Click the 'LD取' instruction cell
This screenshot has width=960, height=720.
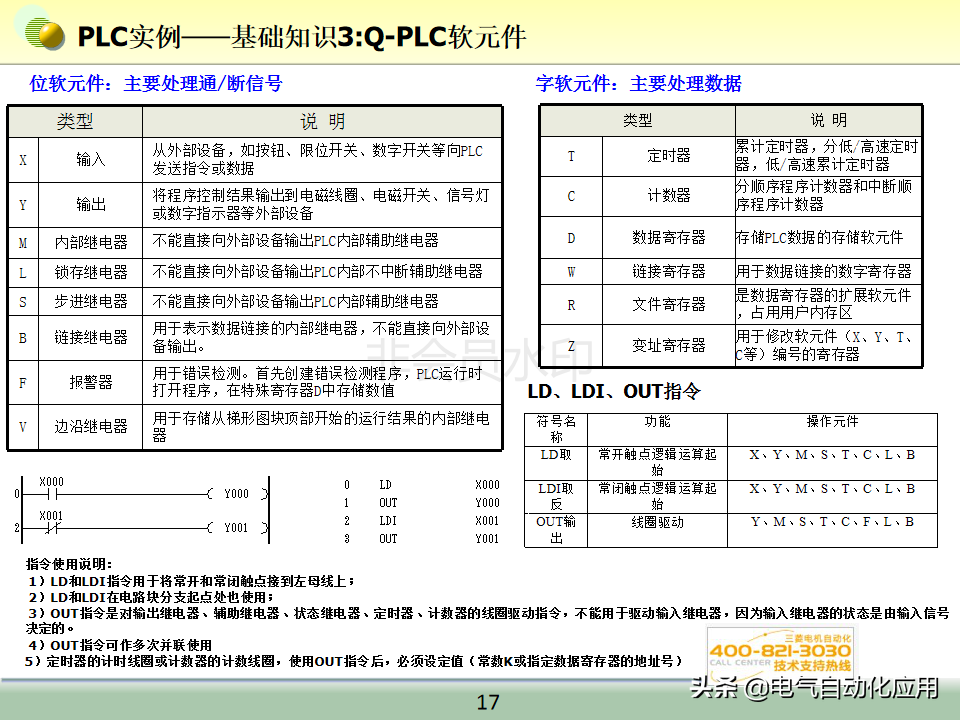(x=556, y=463)
